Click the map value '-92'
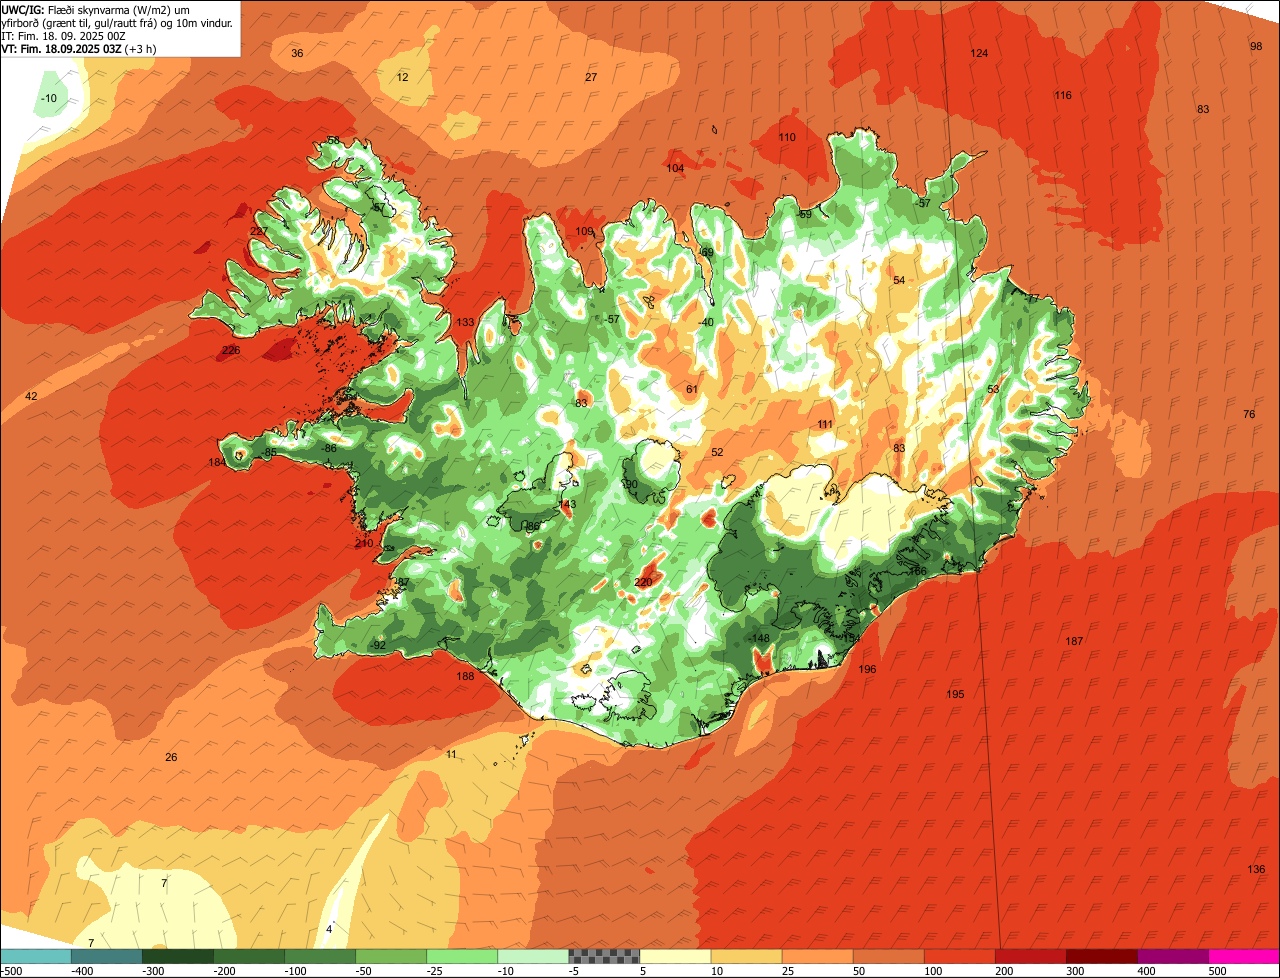 point(378,645)
